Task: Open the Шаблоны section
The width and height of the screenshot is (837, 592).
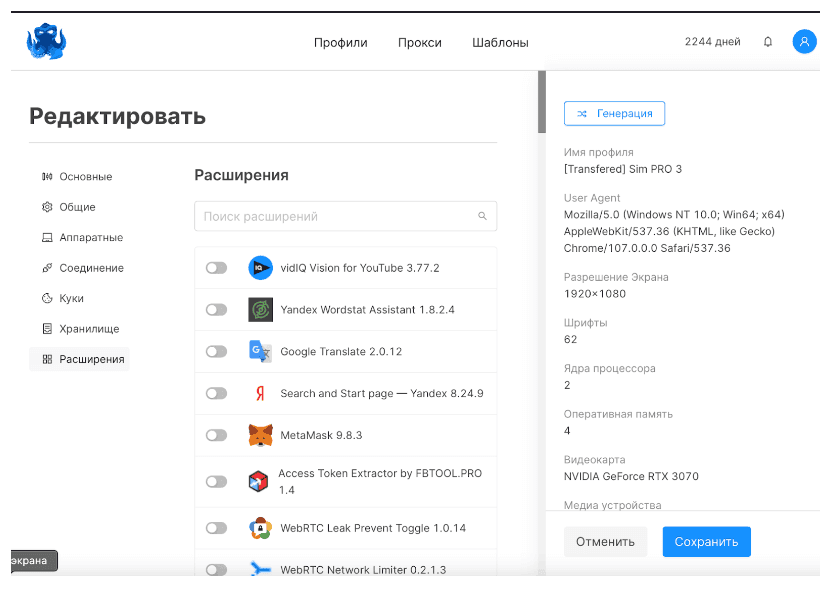Action: 500,43
